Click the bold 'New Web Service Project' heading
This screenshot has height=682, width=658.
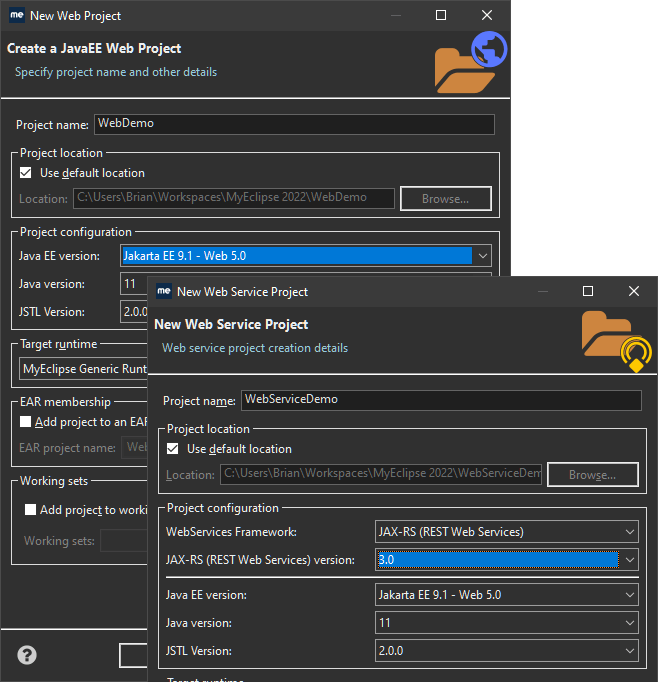[x=231, y=324]
